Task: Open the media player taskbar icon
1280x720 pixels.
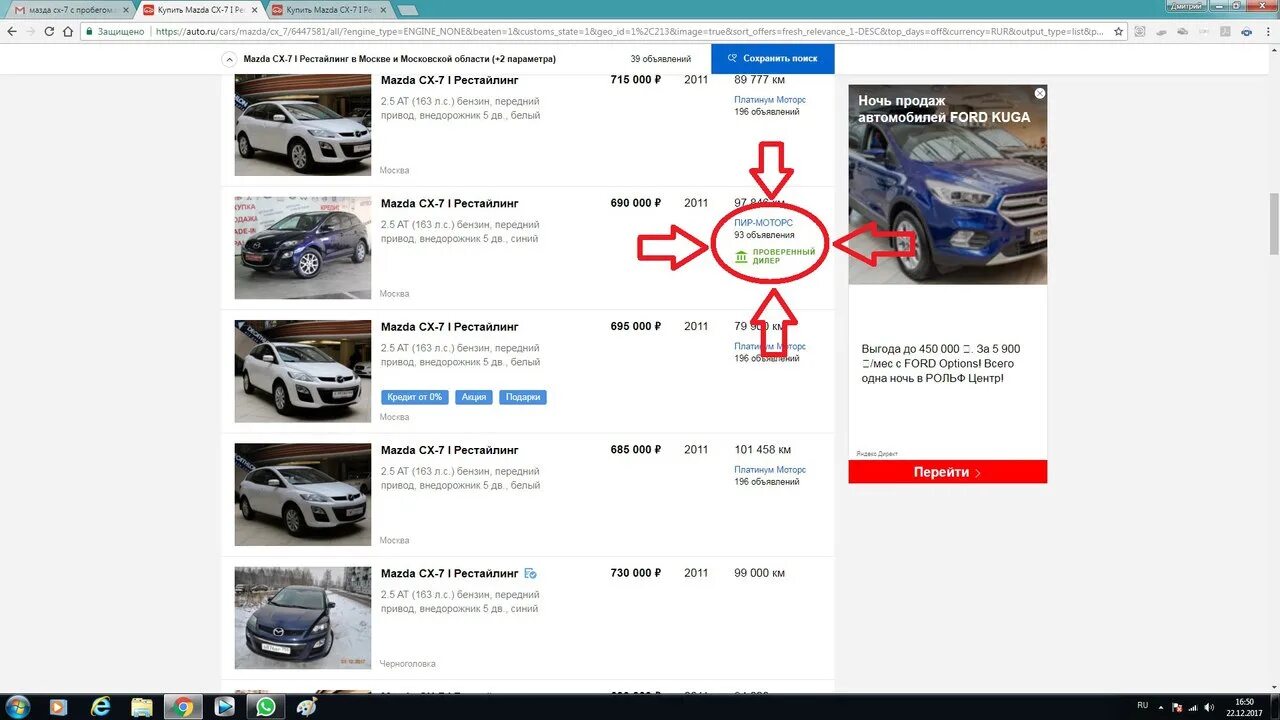Action: point(58,707)
